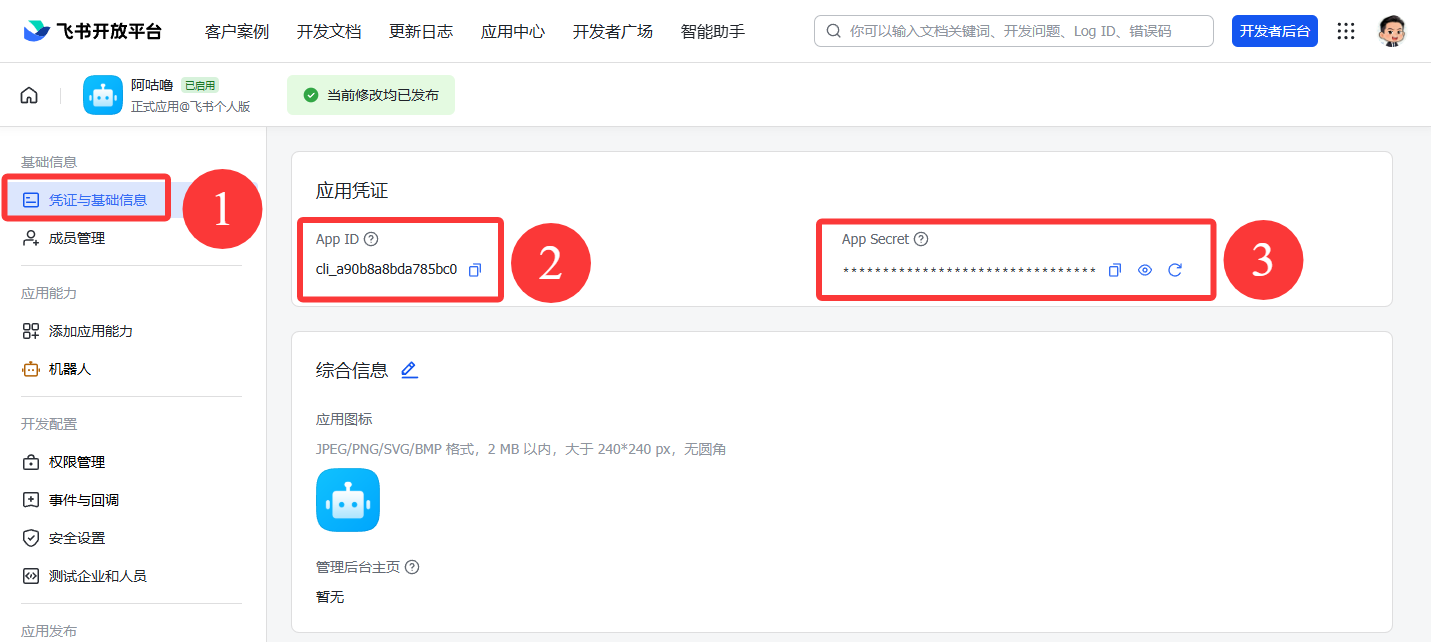Reveal App Secret with the eye icon
1431x642 pixels.
pos(1145,270)
